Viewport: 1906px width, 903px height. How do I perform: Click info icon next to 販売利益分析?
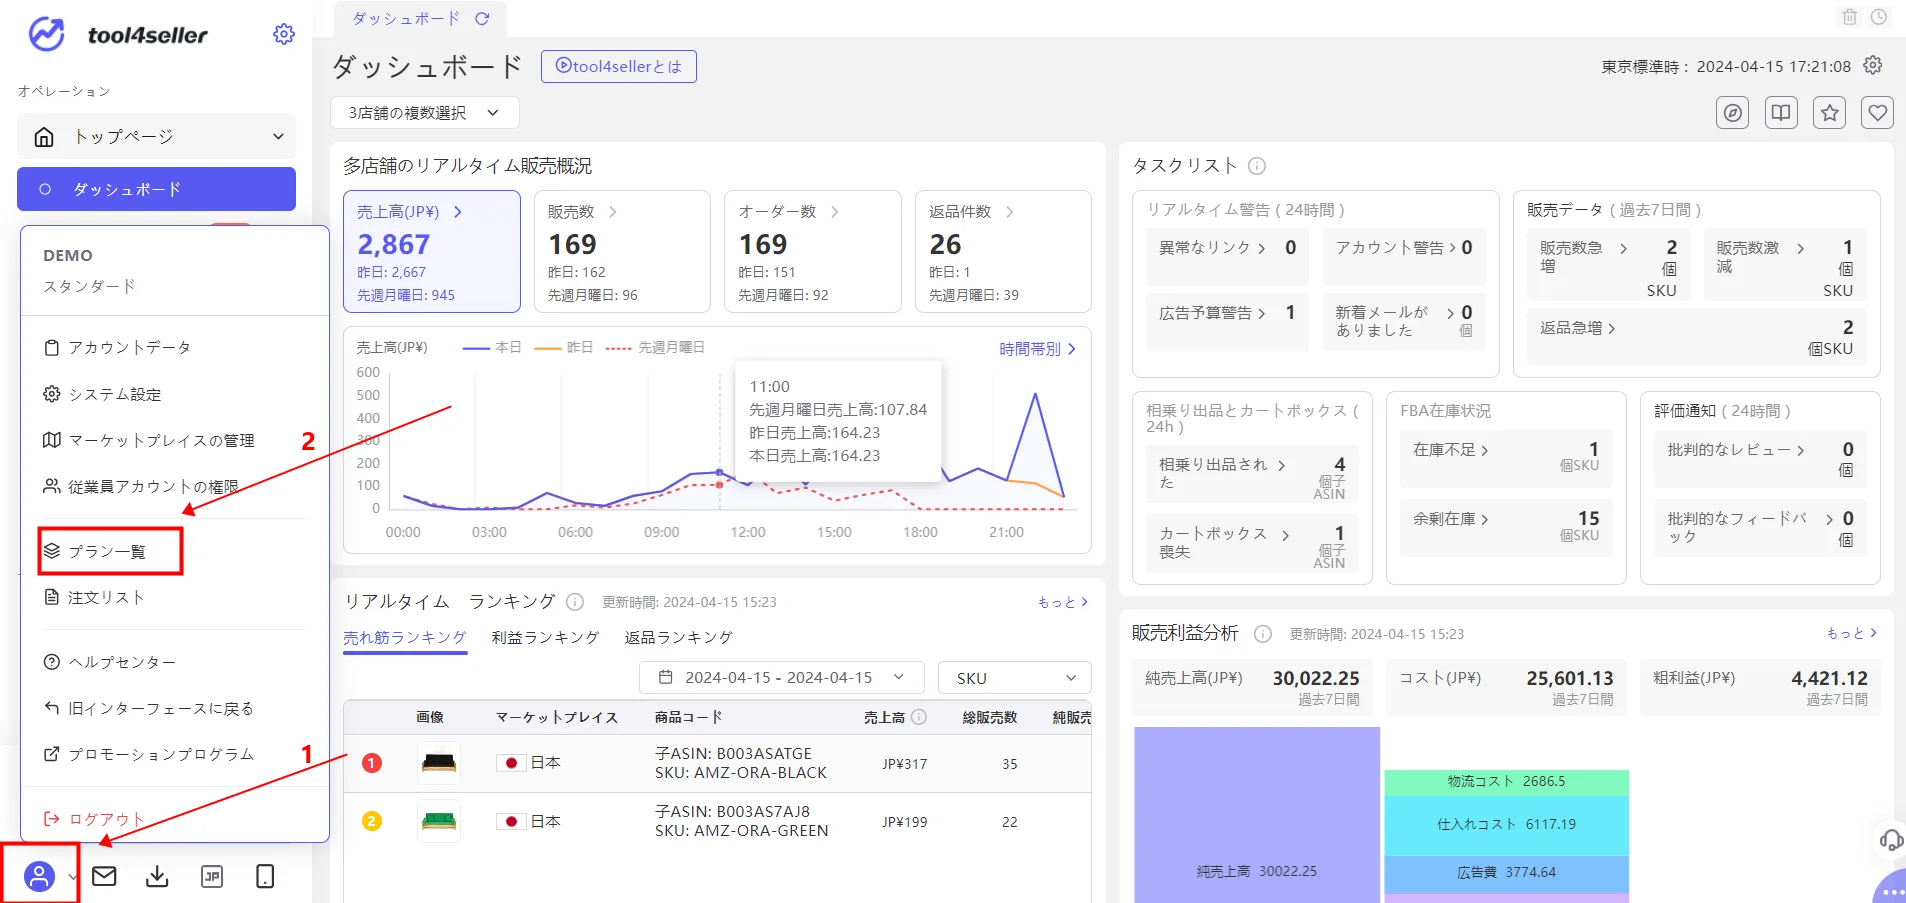[x=1263, y=633]
